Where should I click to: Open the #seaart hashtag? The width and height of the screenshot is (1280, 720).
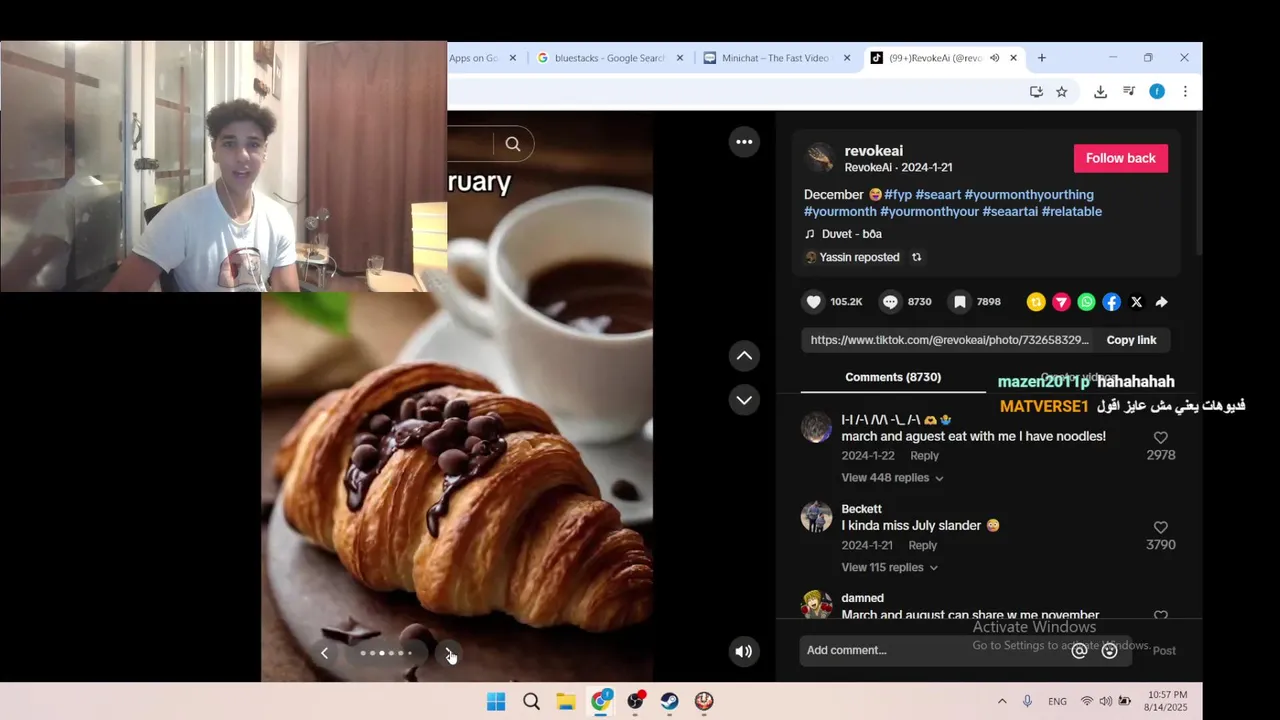tap(938, 194)
